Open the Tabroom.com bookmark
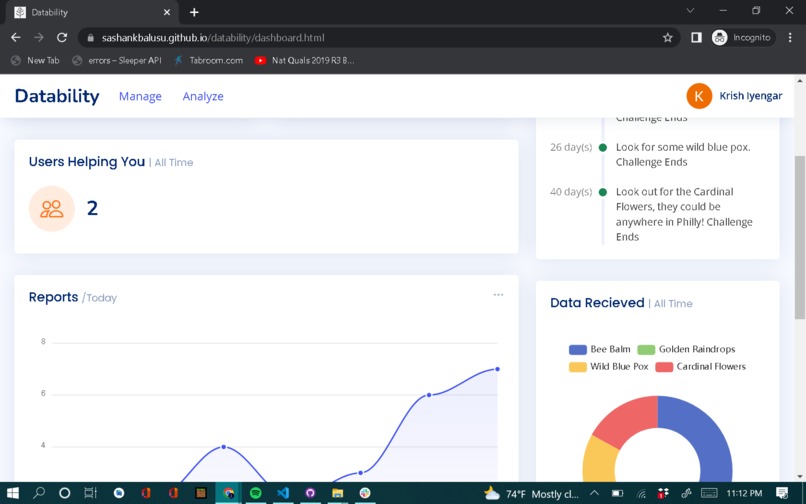Image resolution: width=806 pixels, height=504 pixels. click(x=208, y=60)
